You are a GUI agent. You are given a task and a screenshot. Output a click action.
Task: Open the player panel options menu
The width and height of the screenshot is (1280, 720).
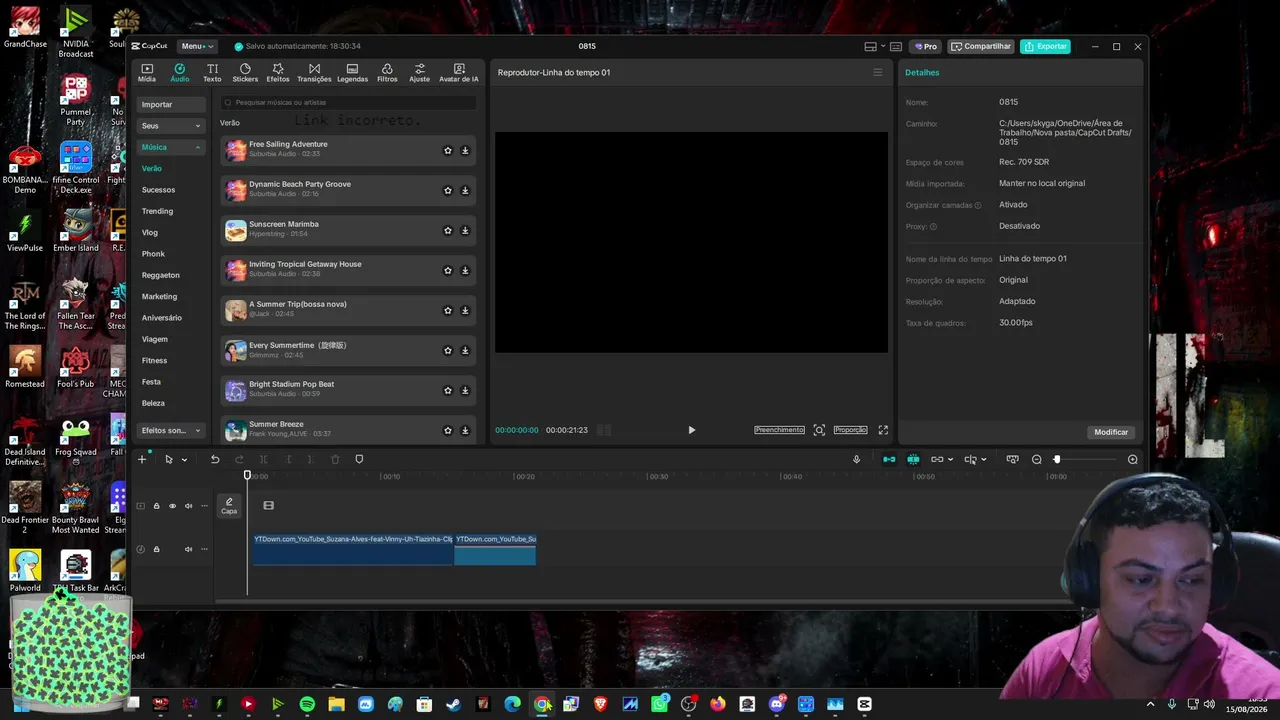[x=878, y=72]
